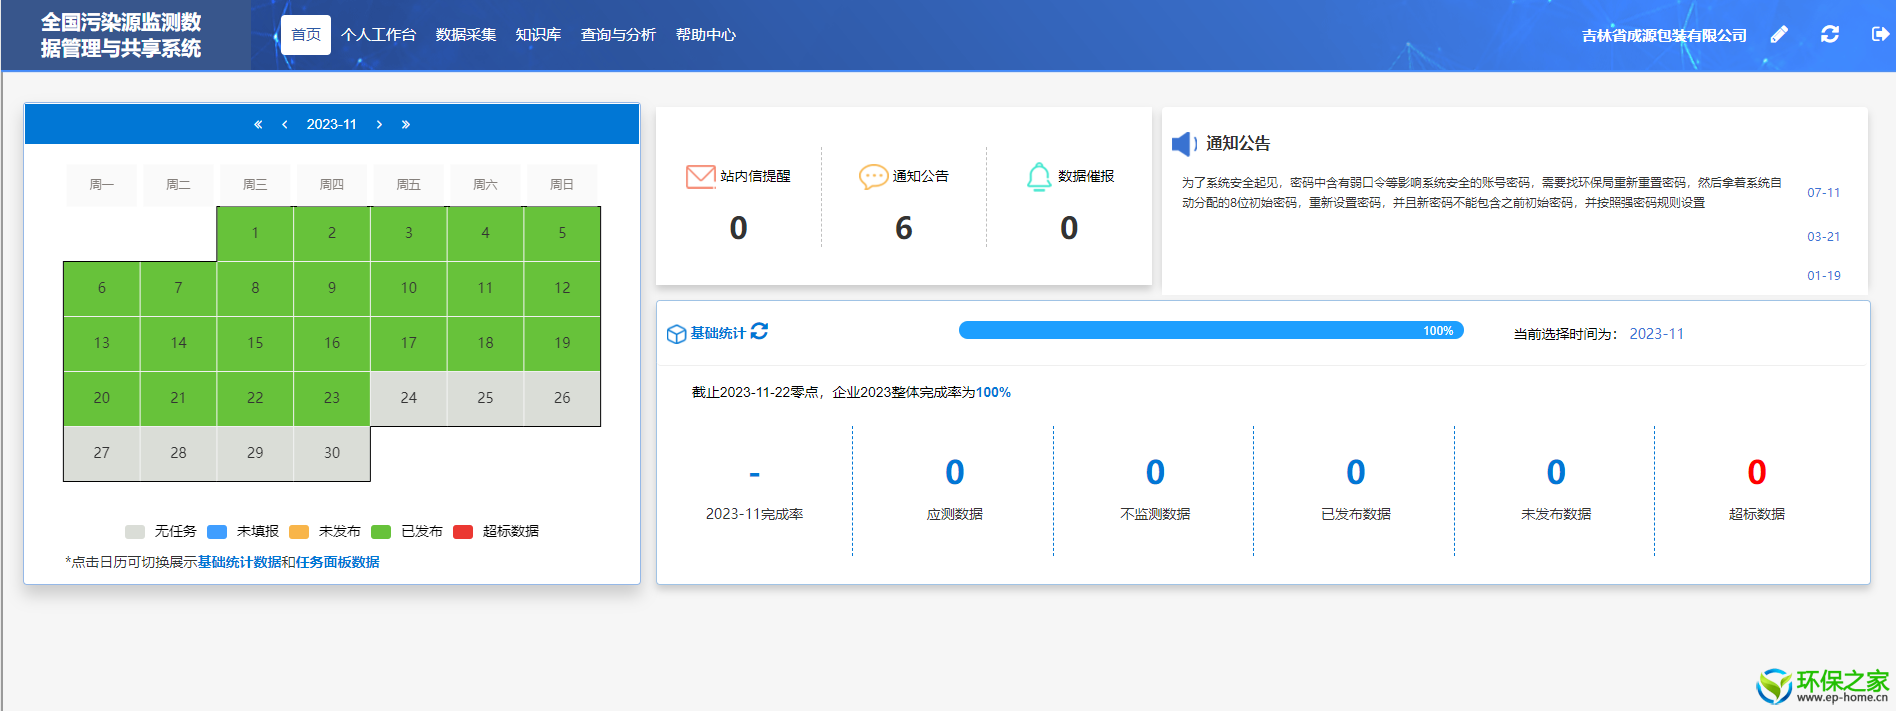The height and width of the screenshot is (711, 1896).
Task: Open 帮助中心 menu
Action: (x=706, y=35)
